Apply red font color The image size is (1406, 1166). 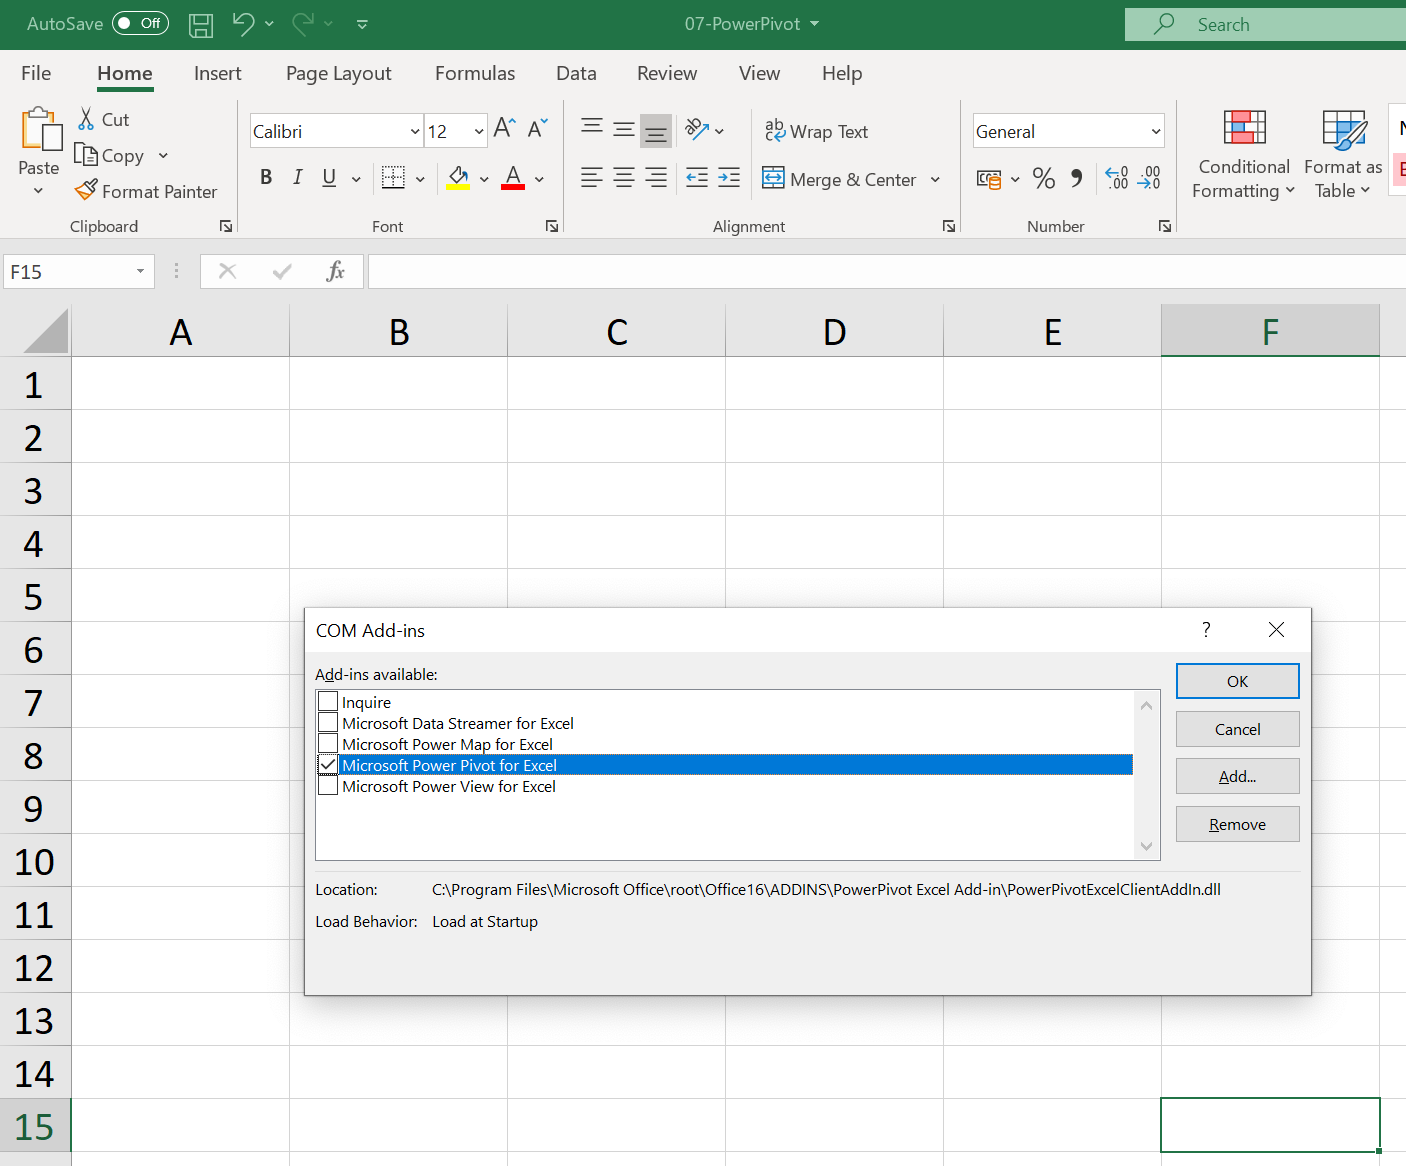pyautogui.click(x=513, y=178)
